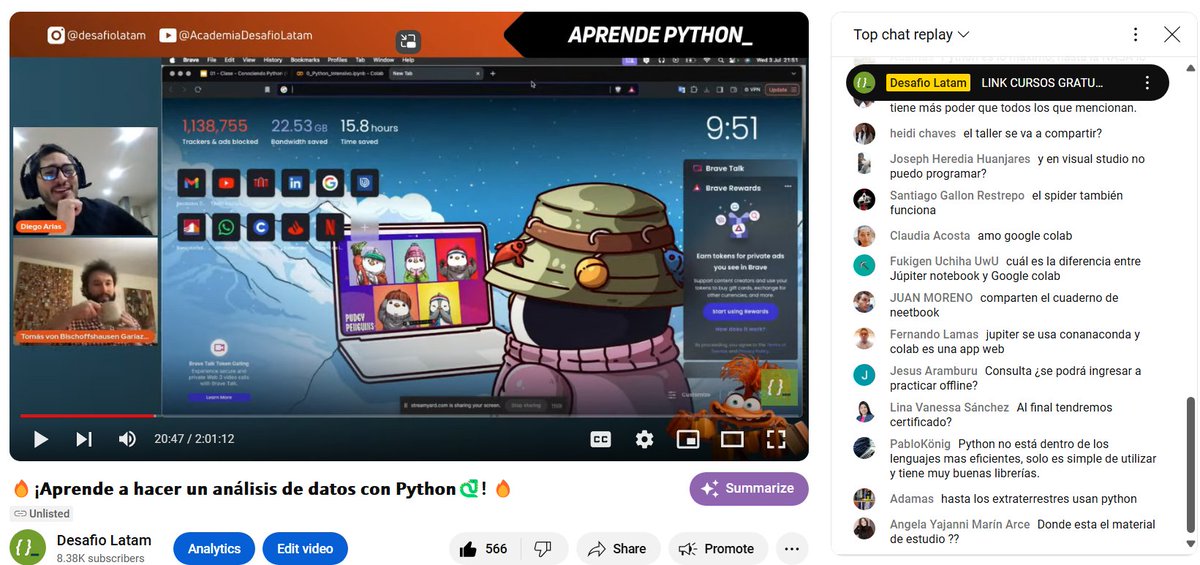Open channel Analytics
Screen dimensions: 1200x565
click(214, 549)
